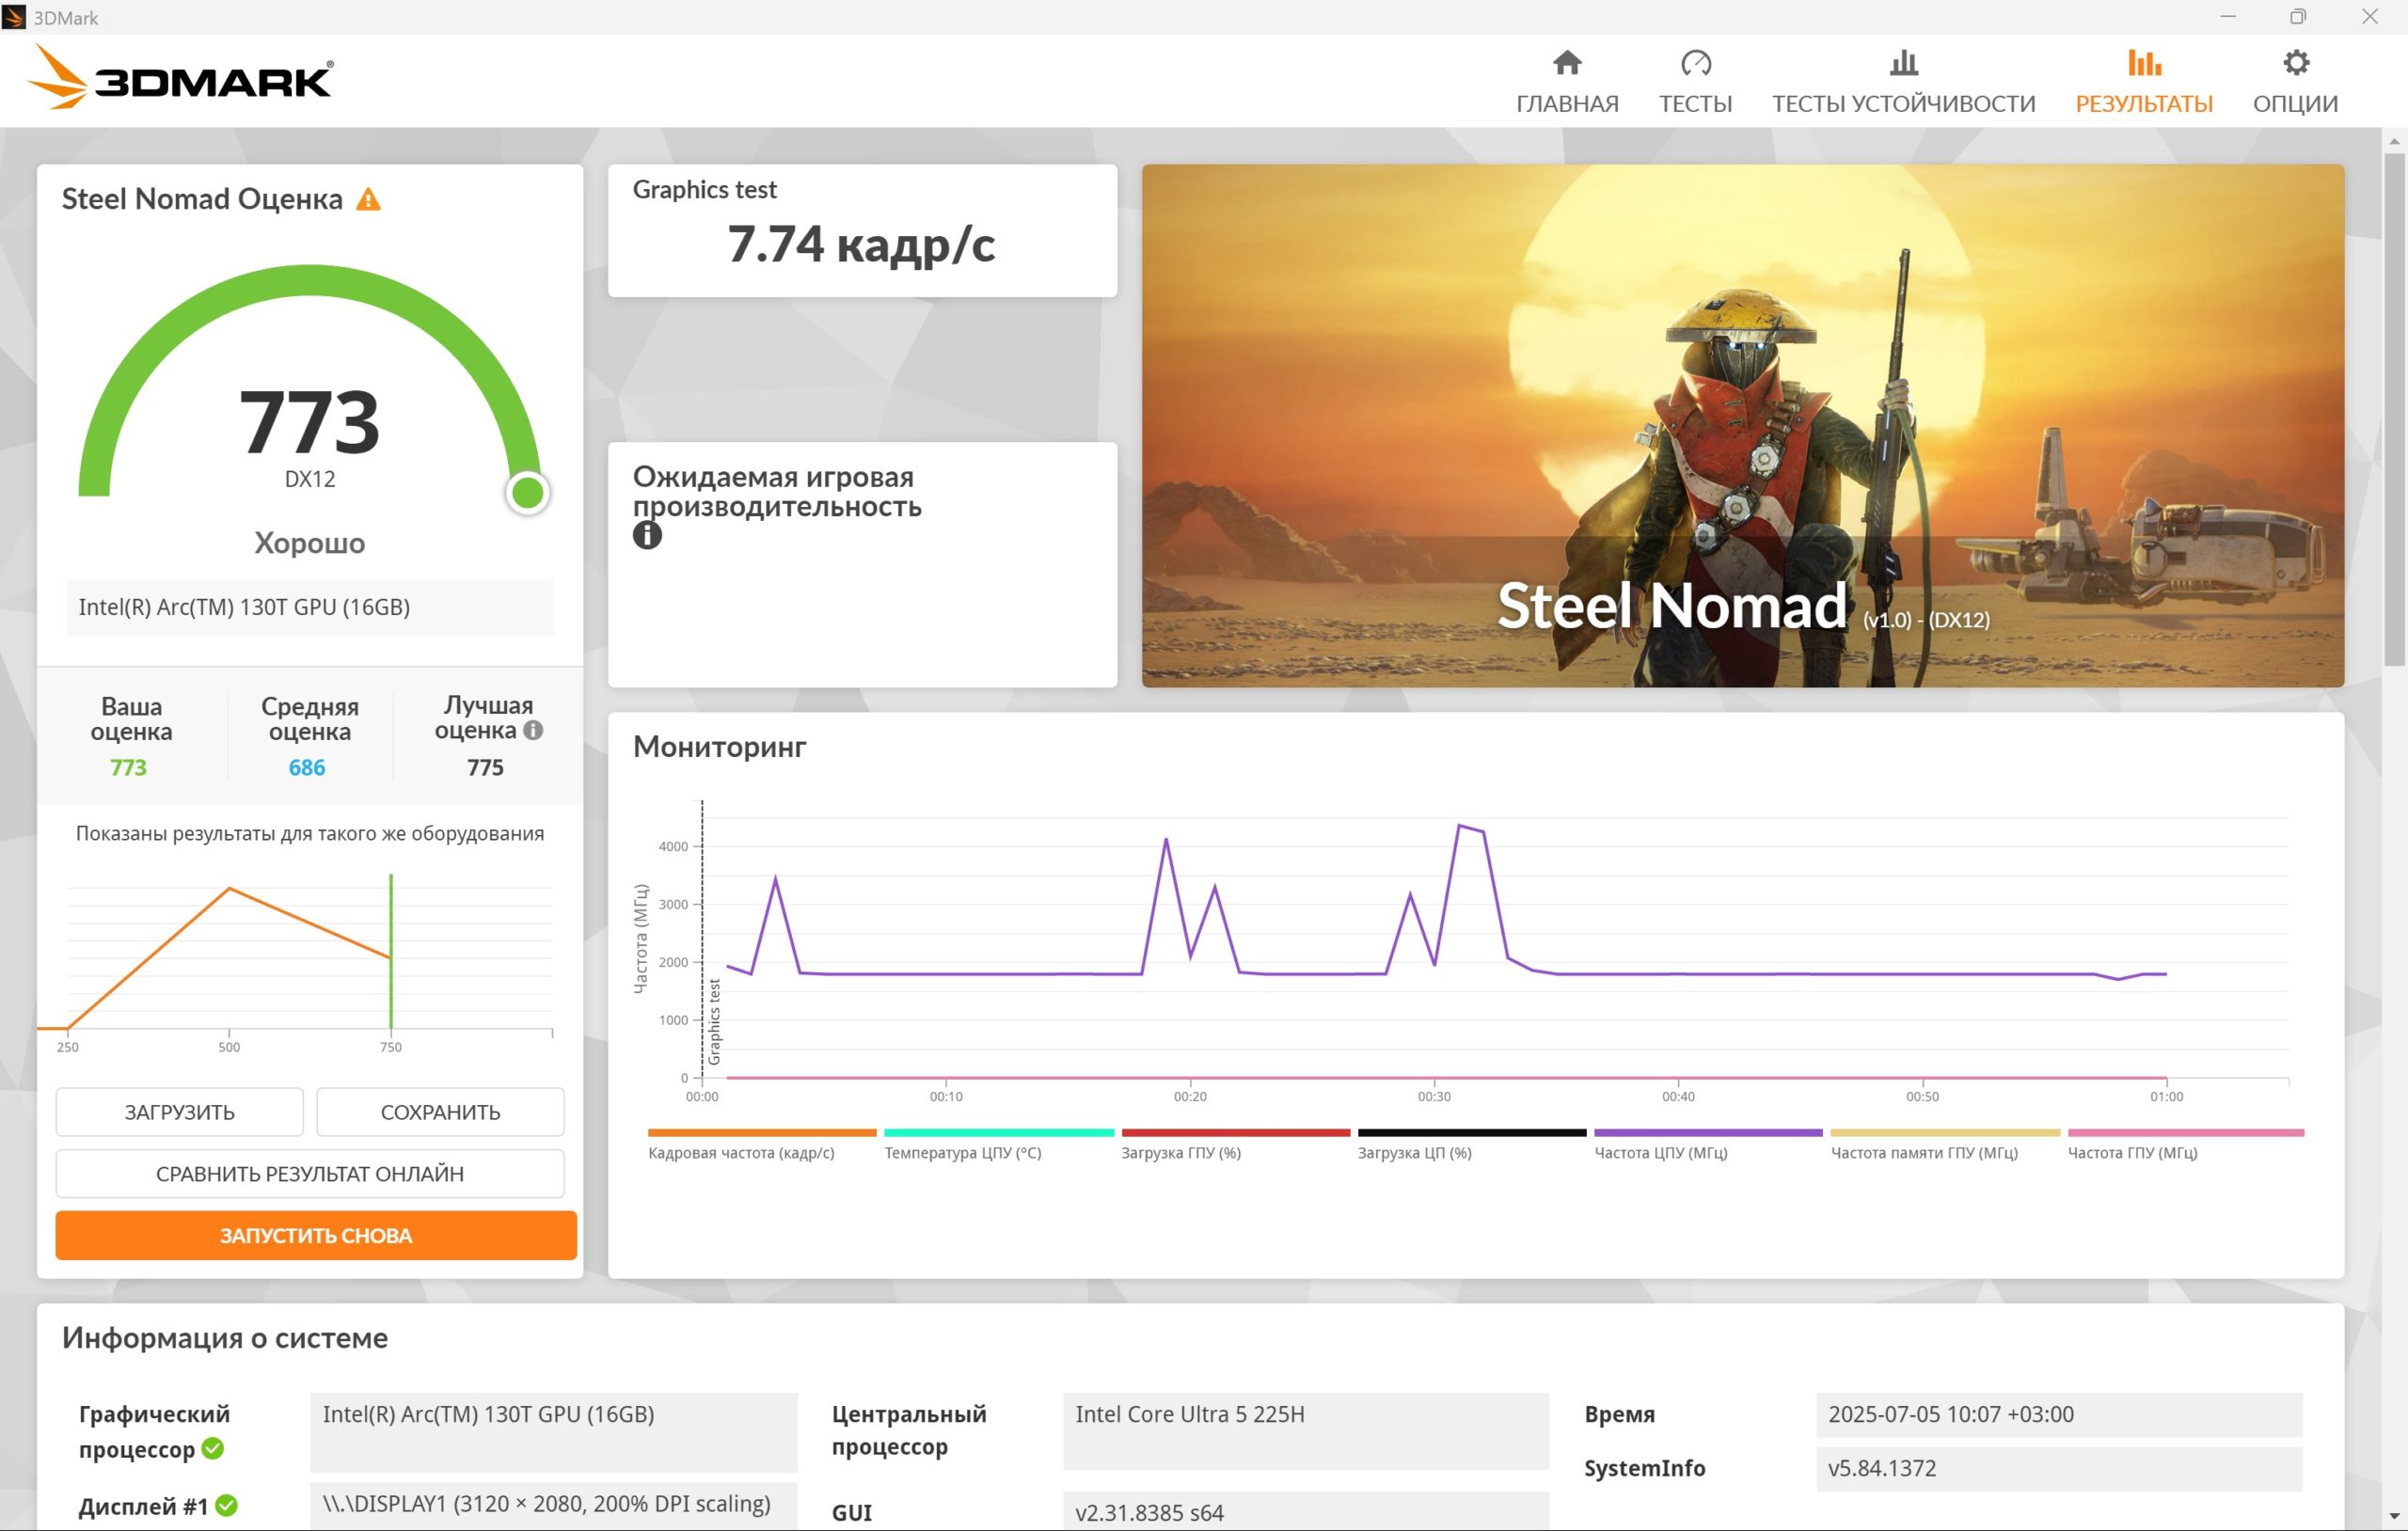Switch to the ТЕСТЫ tab
Viewport: 2408px width, 1531px height.
[1695, 81]
